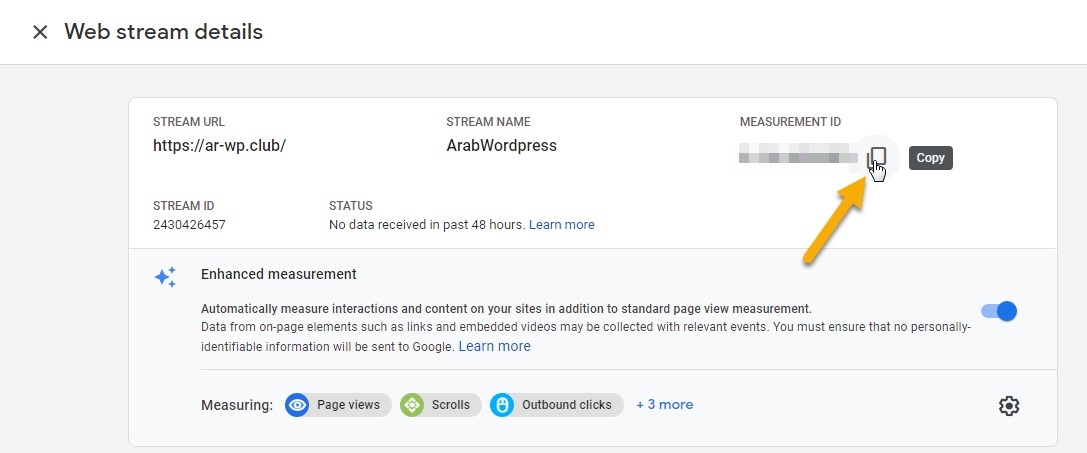
Task: Click the Web stream details heading
Action: click(163, 32)
